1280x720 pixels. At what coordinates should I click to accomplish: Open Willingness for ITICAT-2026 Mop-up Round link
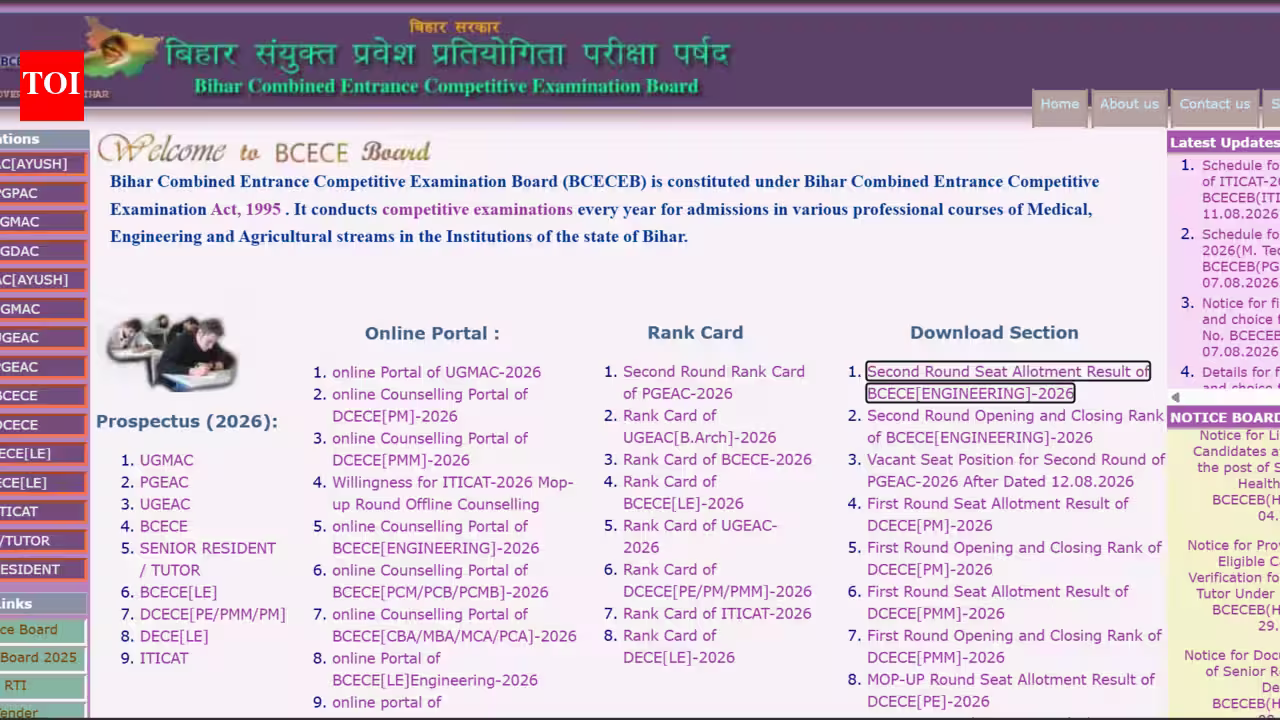(452, 493)
